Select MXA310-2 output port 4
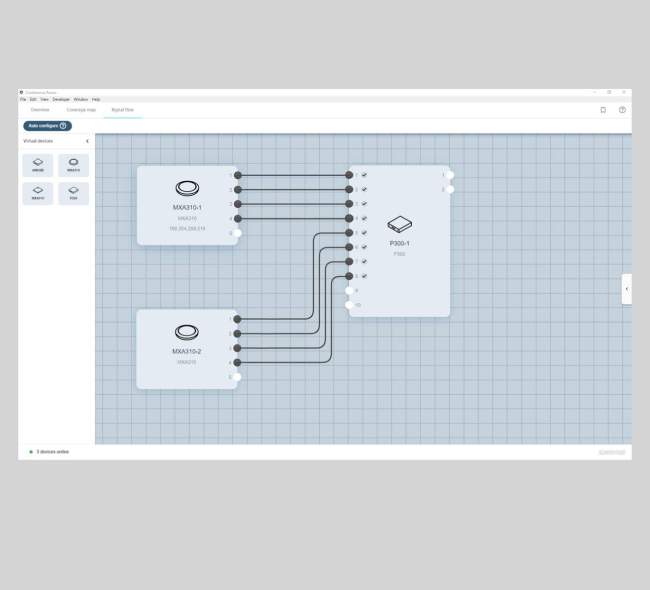 [x=237, y=362]
